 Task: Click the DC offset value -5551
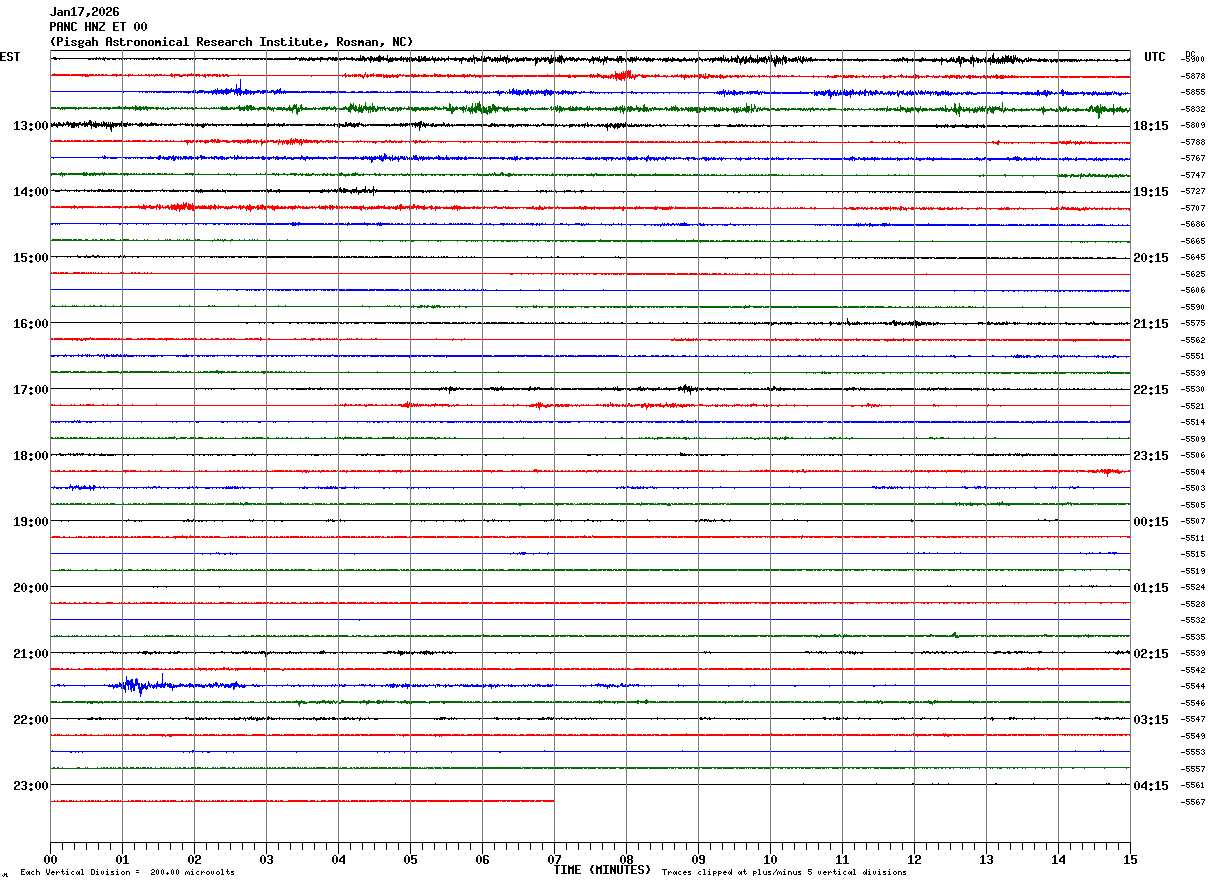point(1193,356)
